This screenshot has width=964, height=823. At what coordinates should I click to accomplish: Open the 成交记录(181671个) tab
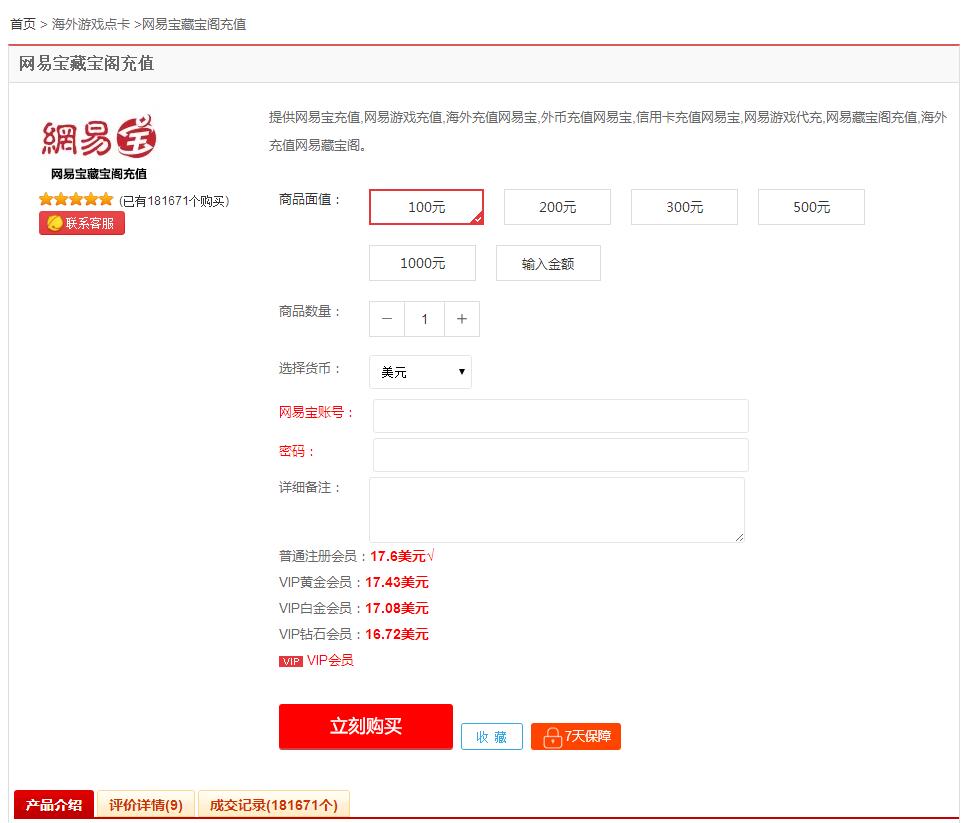(273, 805)
